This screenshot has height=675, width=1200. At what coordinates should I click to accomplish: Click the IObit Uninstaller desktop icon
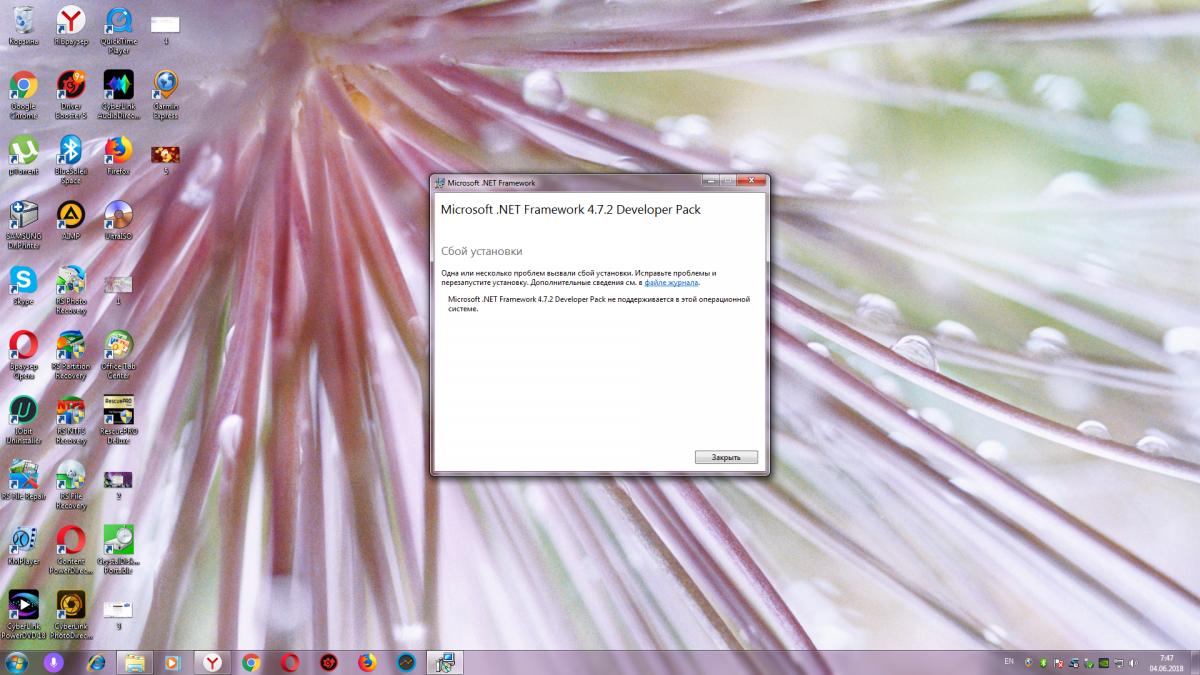coord(23,411)
